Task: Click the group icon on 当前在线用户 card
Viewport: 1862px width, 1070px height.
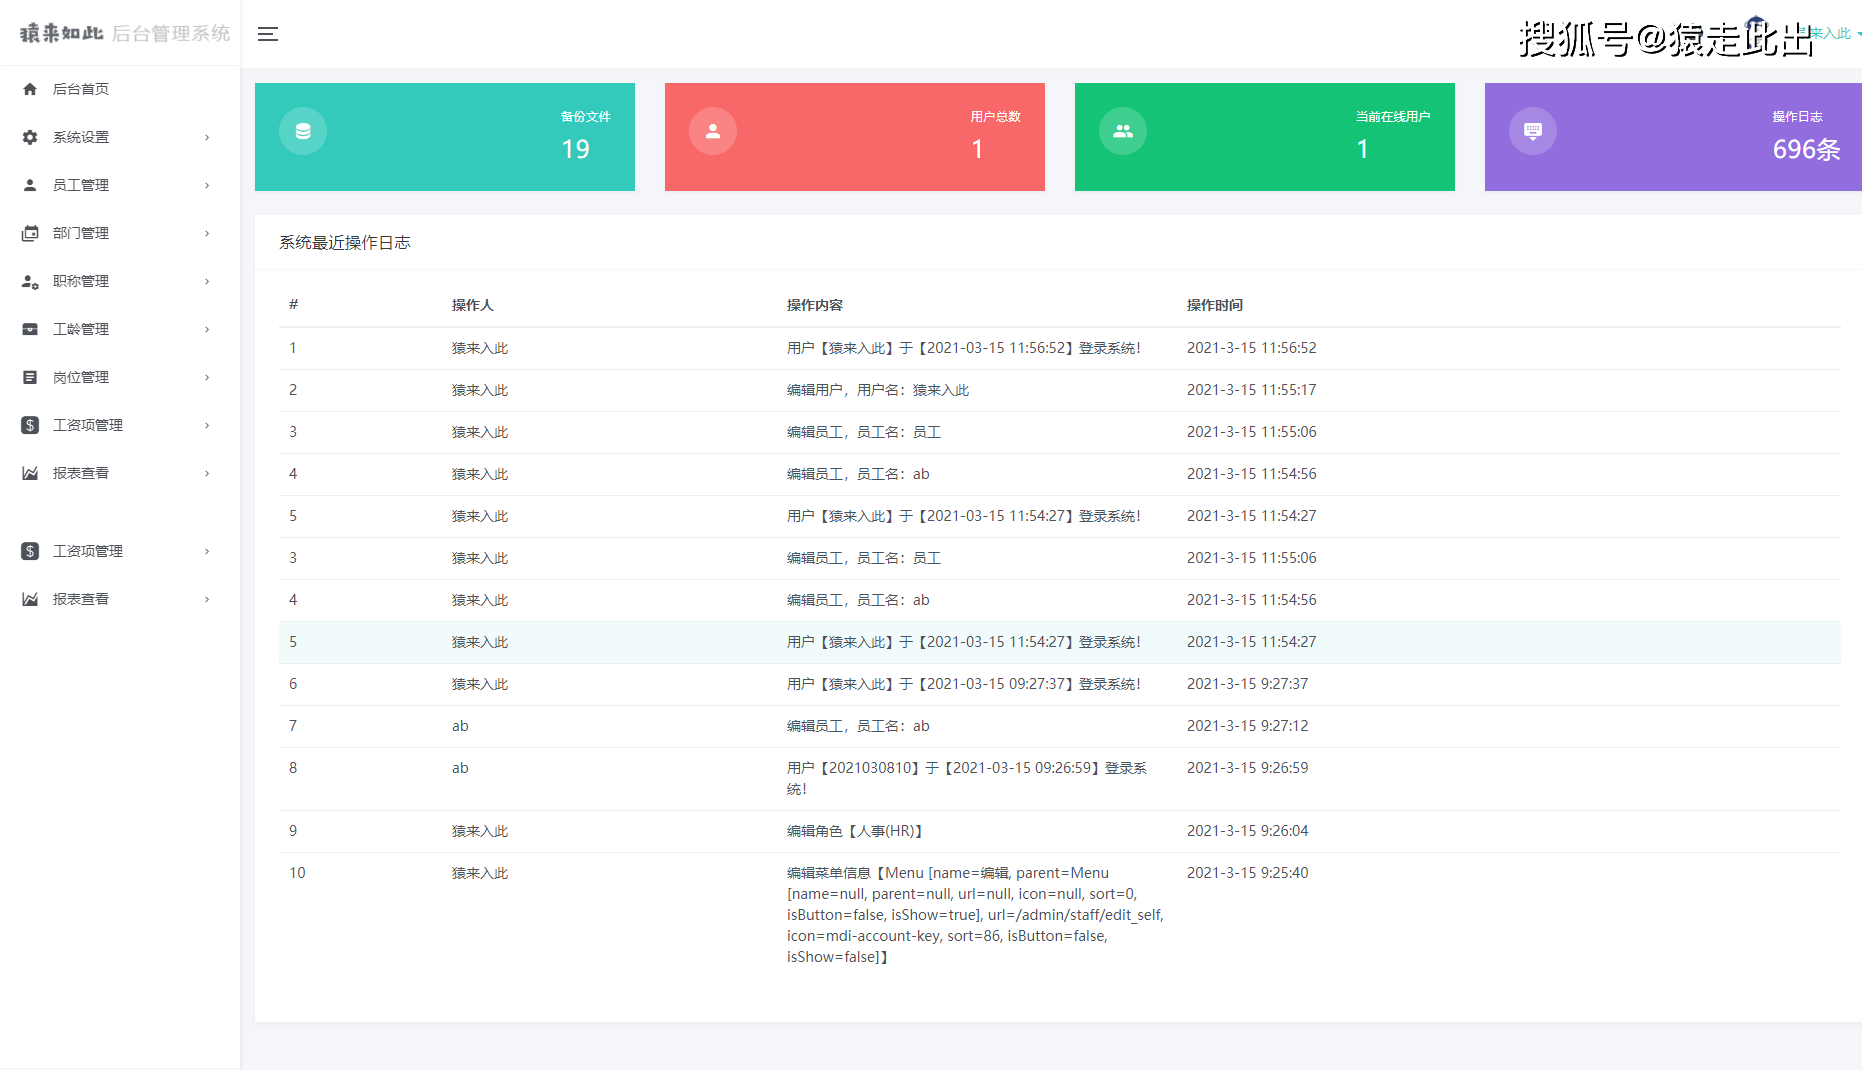Action: pos(1123,131)
